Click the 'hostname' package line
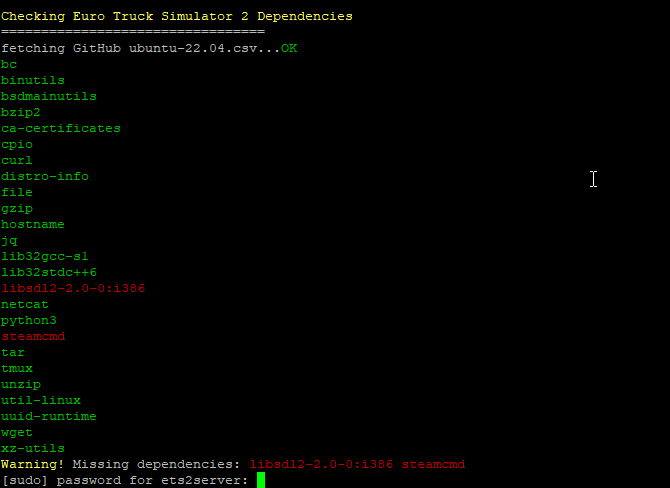This screenshot has width=670, height=488. (x=33, y=224)
